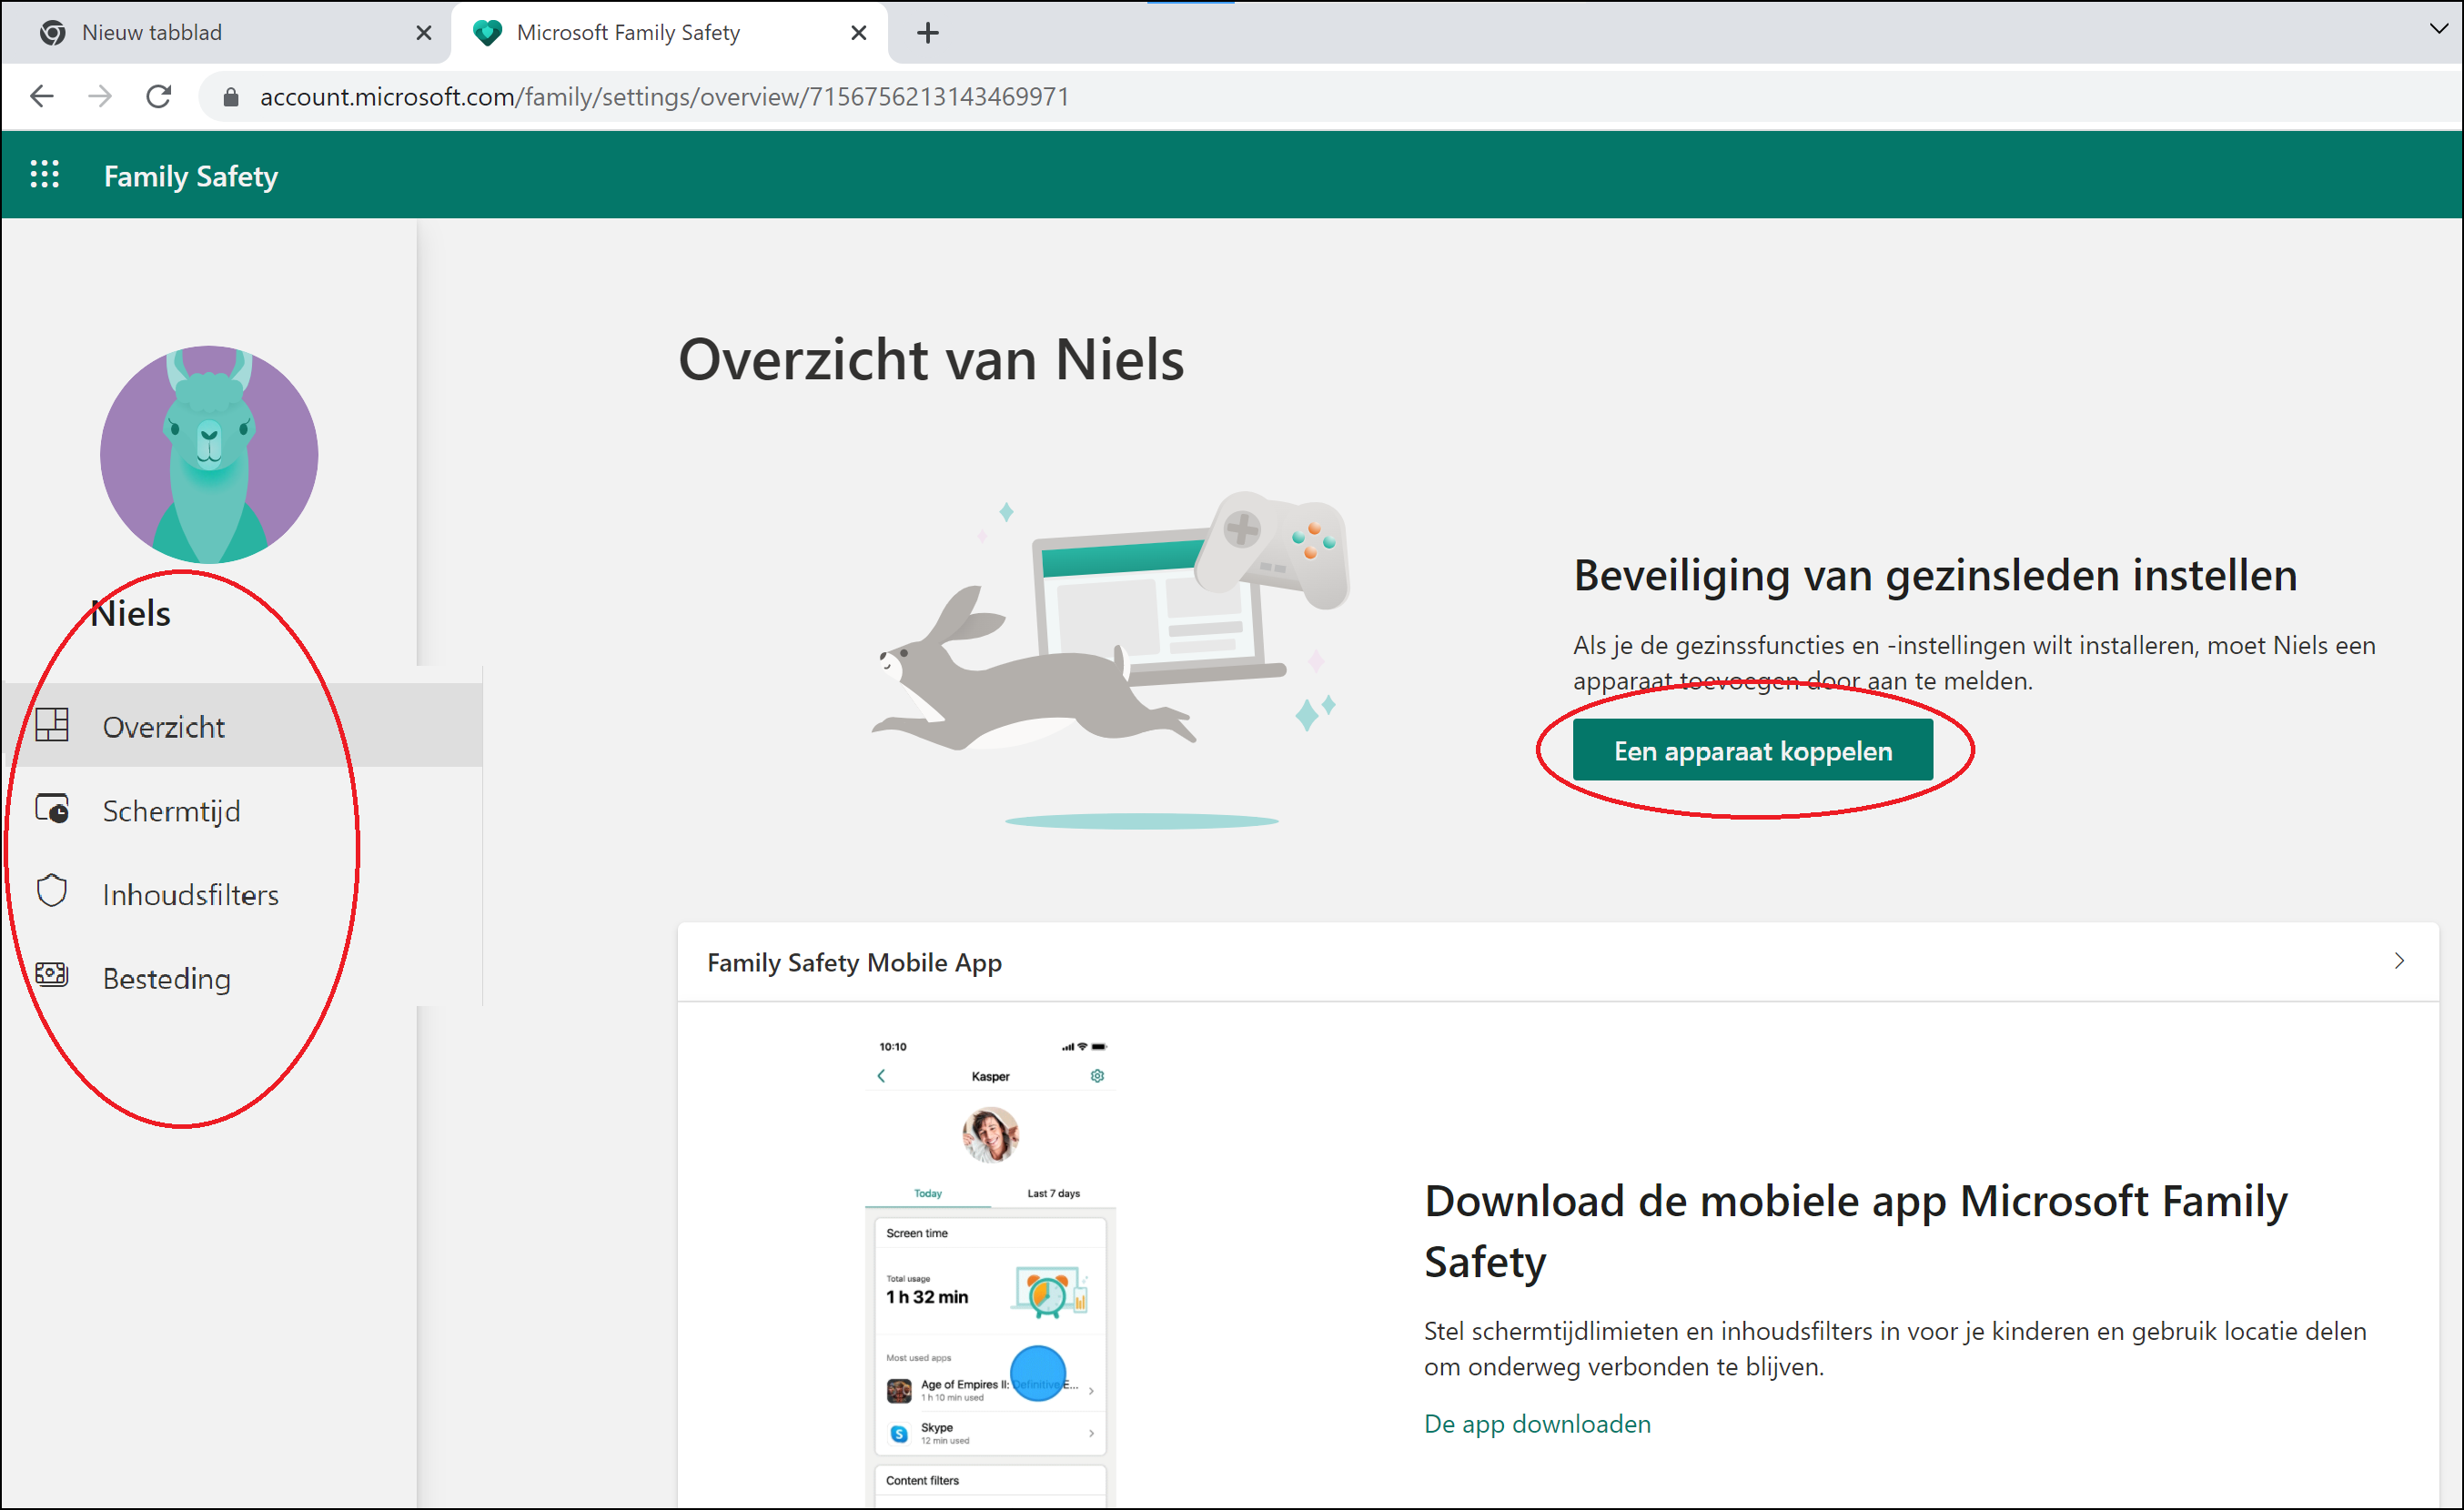Close the Microsoft Family Safety tab
2464x1510 pixels.
pyautogui.click(x=858, y=33)
